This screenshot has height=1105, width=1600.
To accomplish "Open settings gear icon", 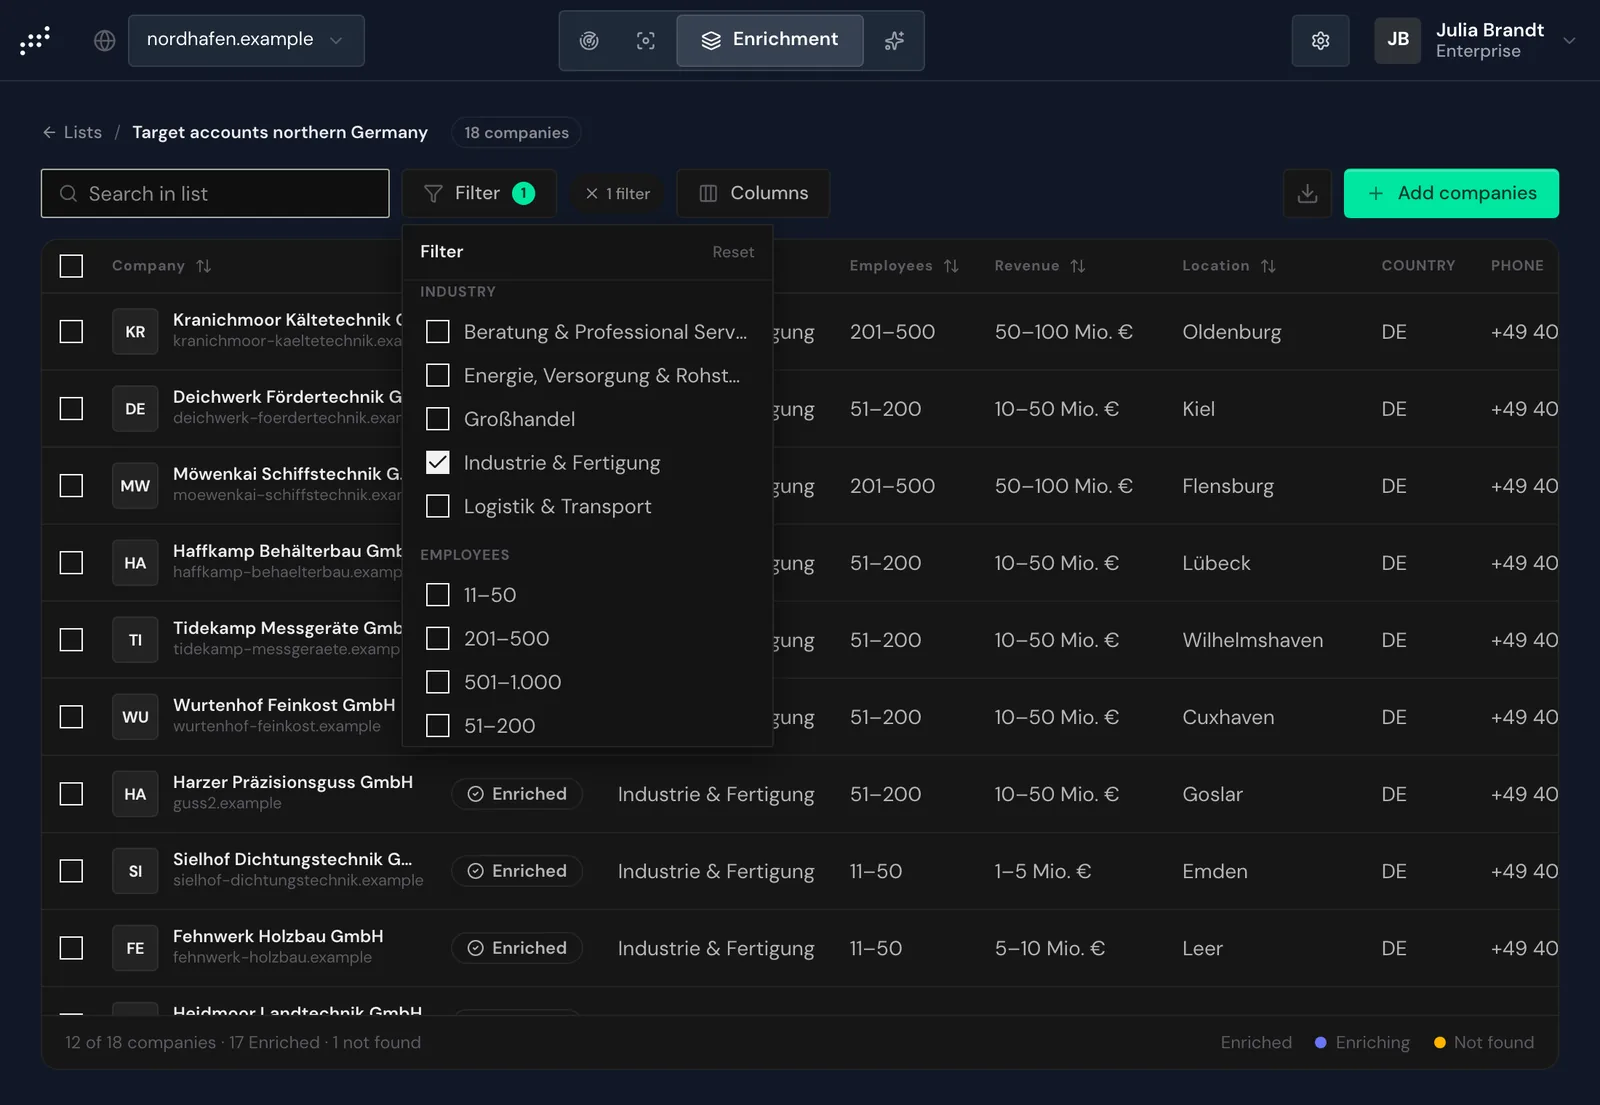I will click(x=1320, y=40).
